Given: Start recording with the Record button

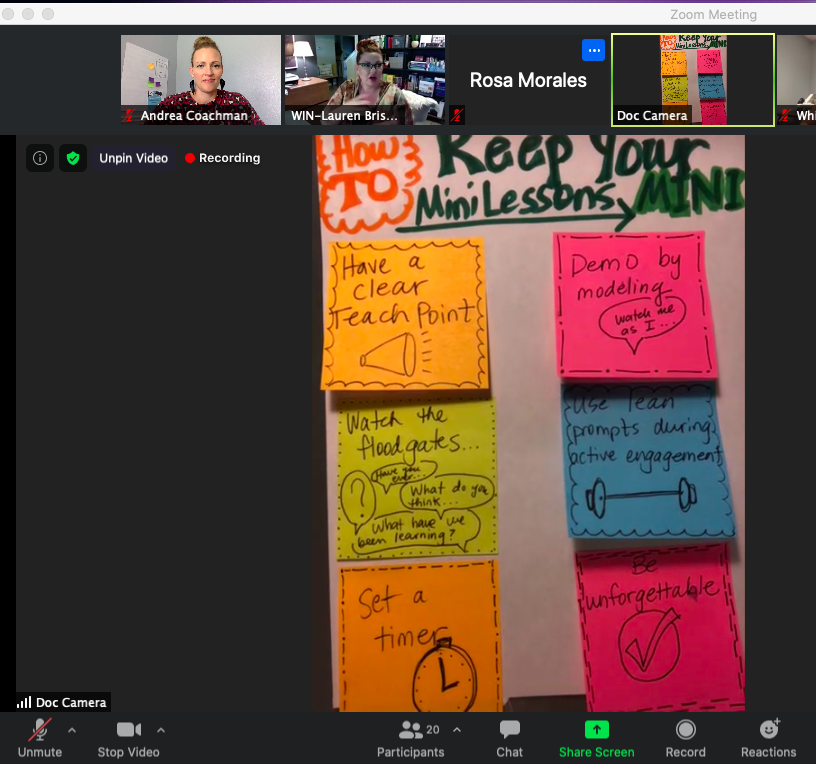Looking at the screenshot, I should tap(685, 738).
